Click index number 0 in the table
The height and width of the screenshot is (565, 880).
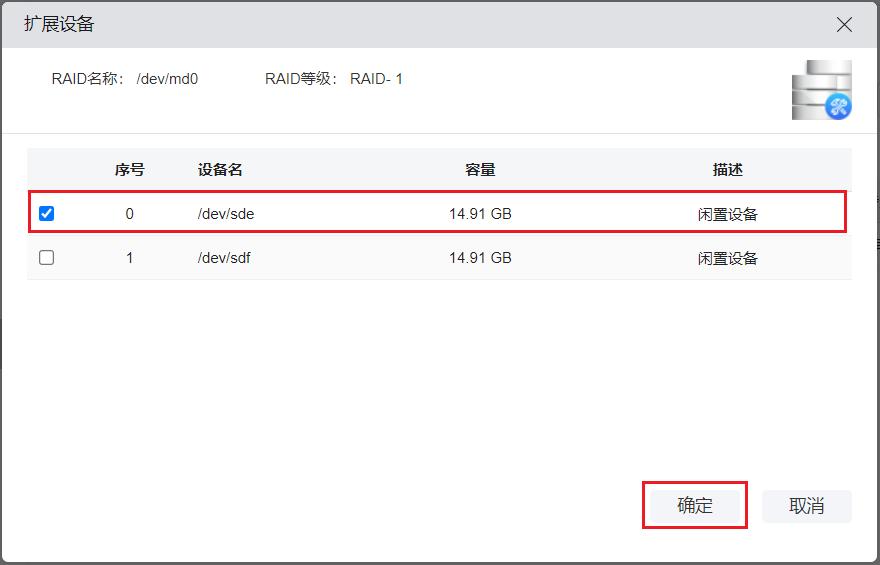point(129,214)
